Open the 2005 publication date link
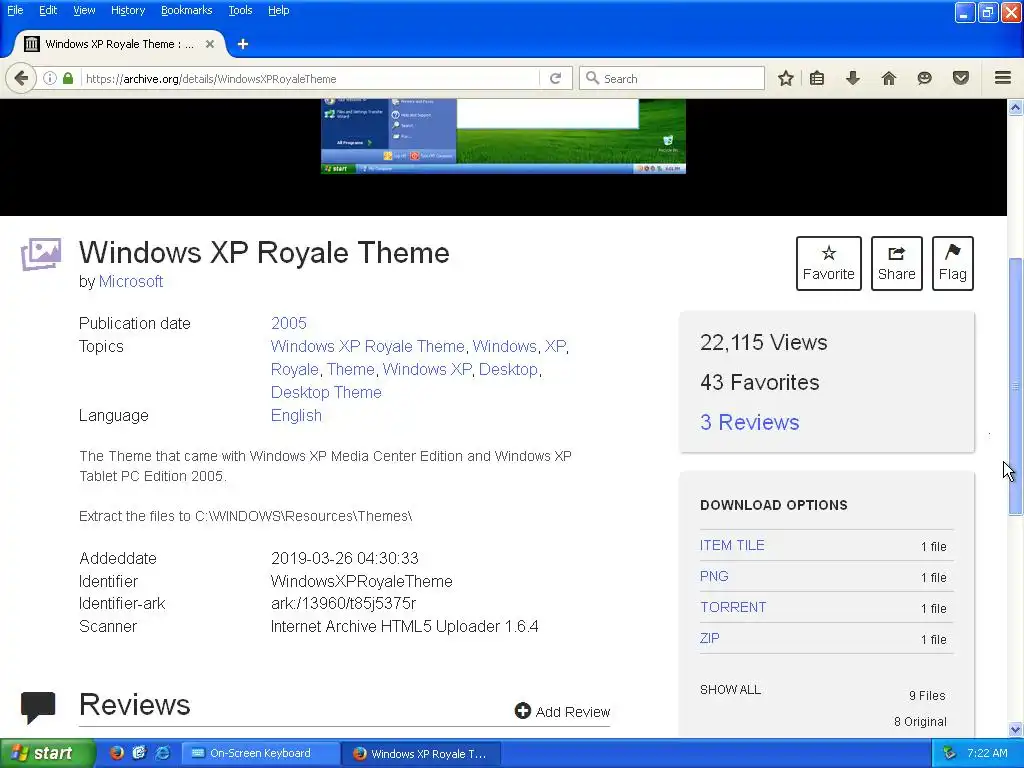Screen dimensions: 1024x768 coord(289,323)
